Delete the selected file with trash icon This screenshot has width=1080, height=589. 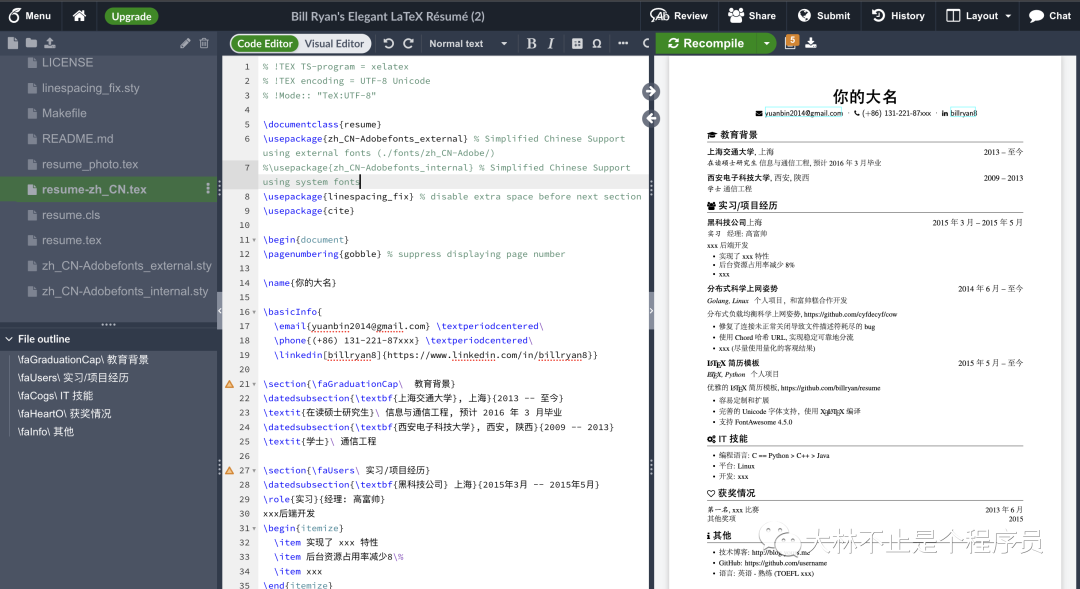tap(204, 43)
